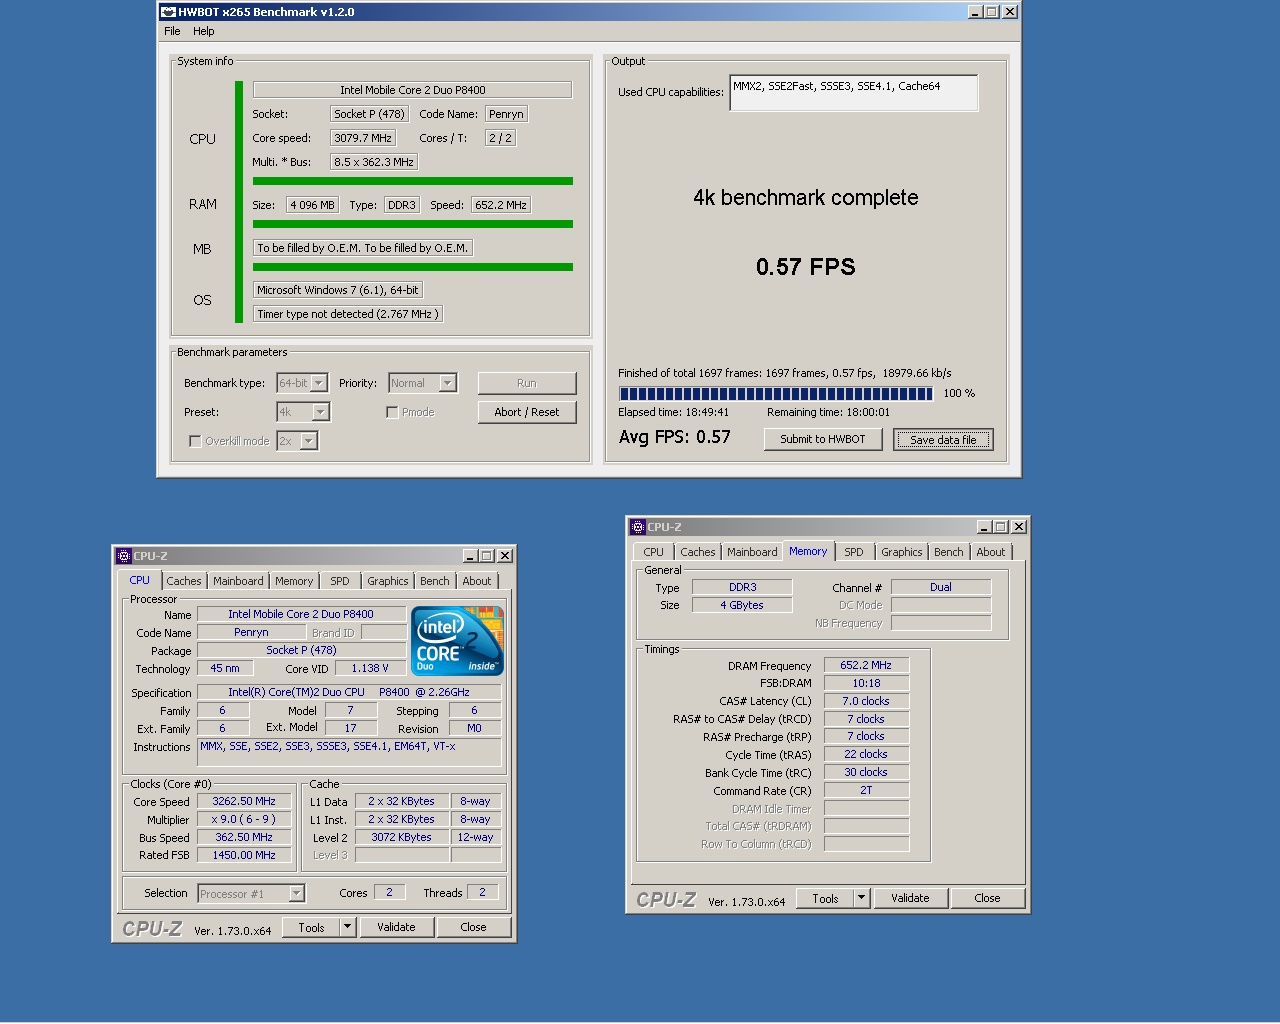Click Submit to HWBOT button
Image resolution: width=1280 pixels, height=1024 pixels.
click(823, 439)
